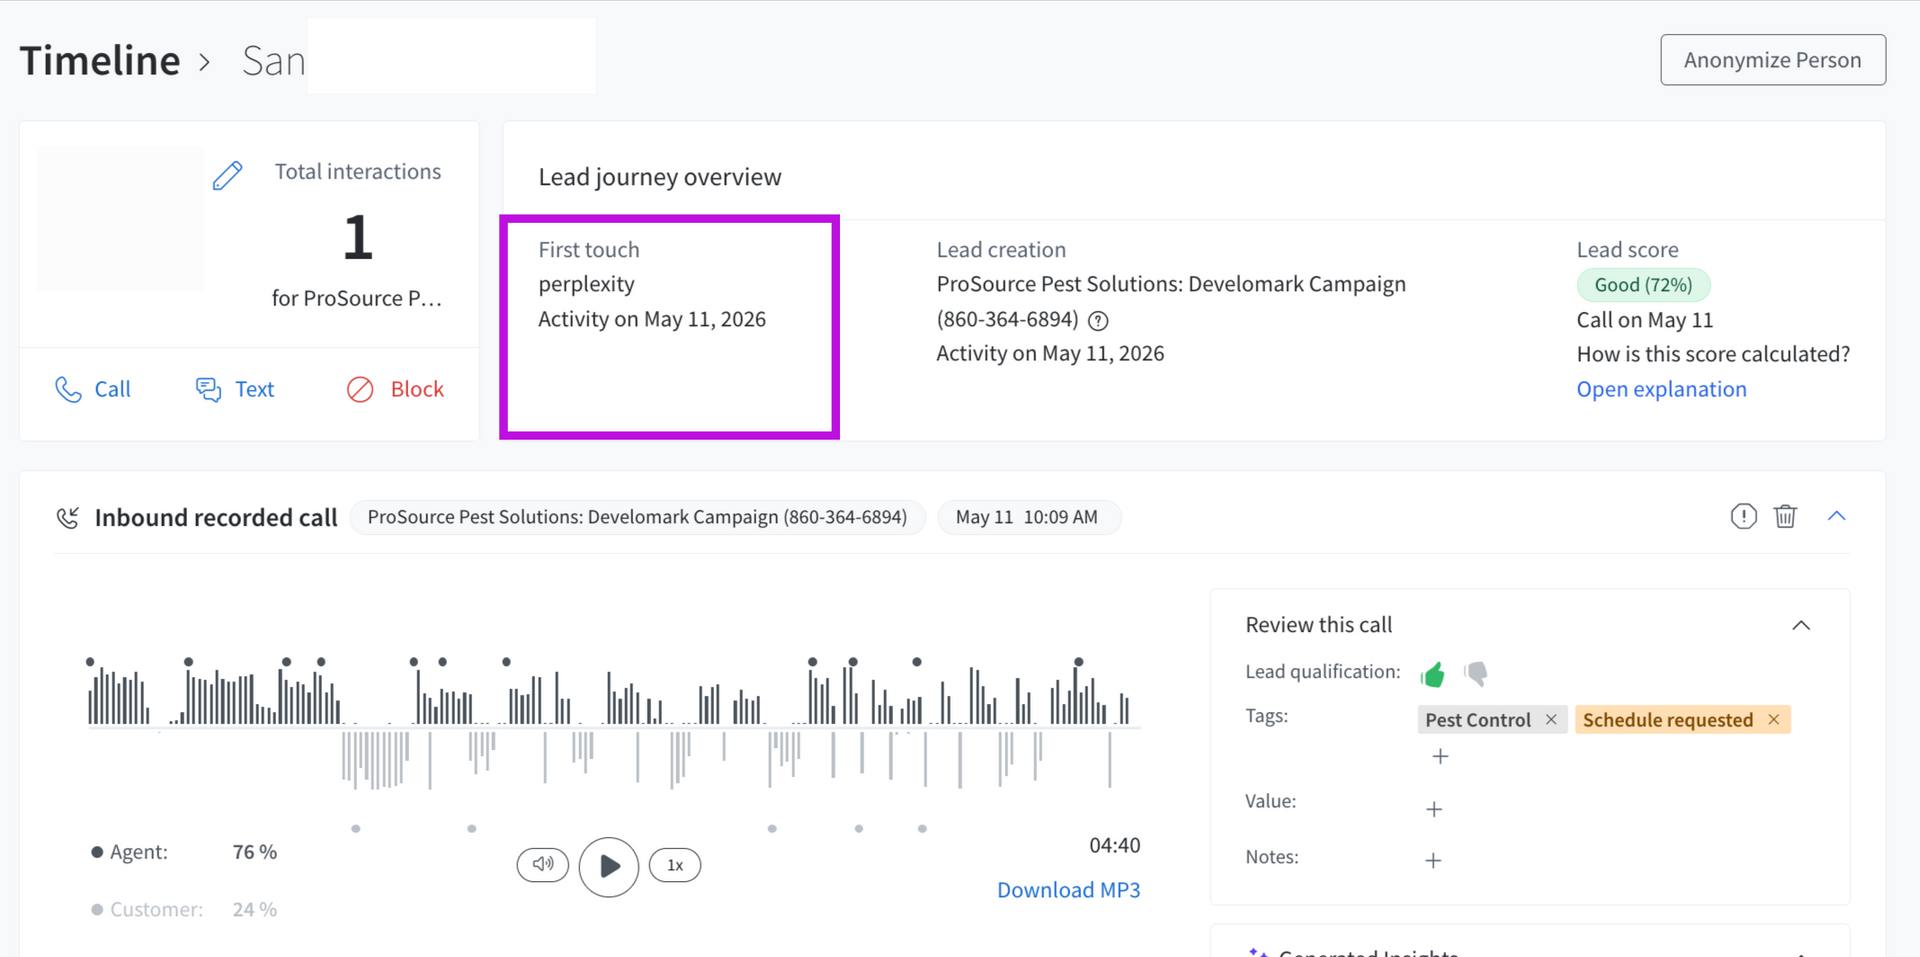Click the Customer 24 % legend entry
Screen dimensions: 1920x957
[x=184, y=909]
